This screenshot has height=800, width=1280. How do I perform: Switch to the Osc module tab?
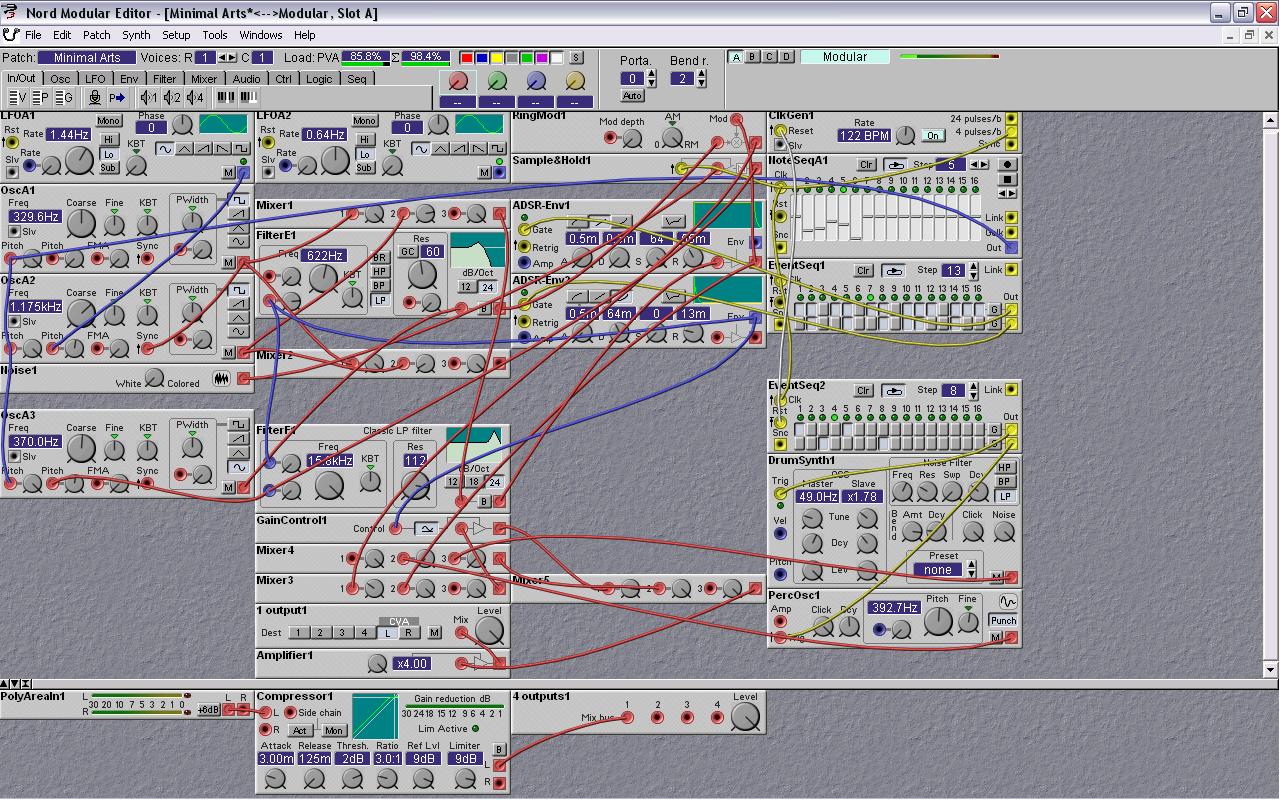[60, 78]
